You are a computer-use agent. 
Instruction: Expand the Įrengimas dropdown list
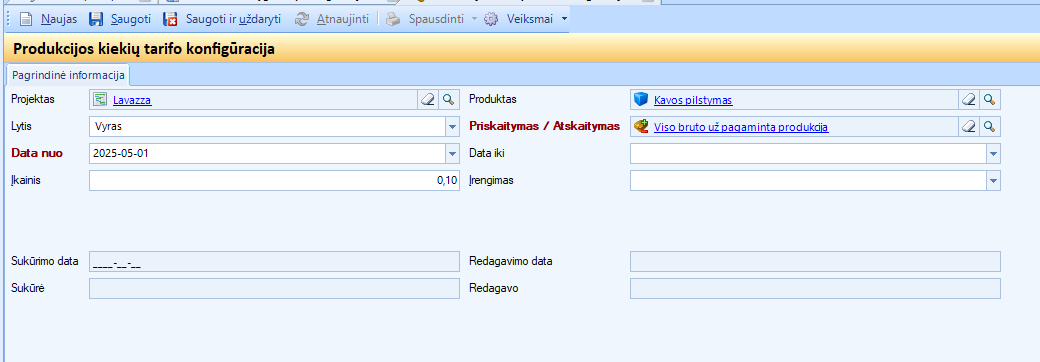point(994,180)
